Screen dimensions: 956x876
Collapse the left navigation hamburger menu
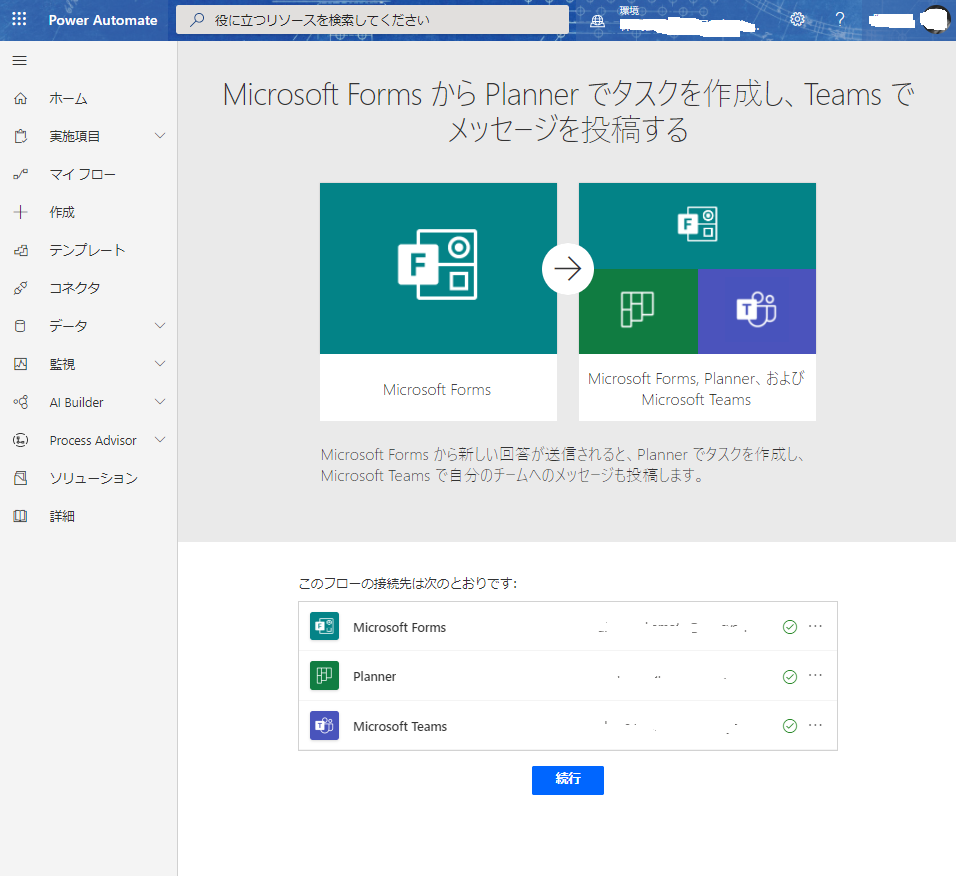20,60
